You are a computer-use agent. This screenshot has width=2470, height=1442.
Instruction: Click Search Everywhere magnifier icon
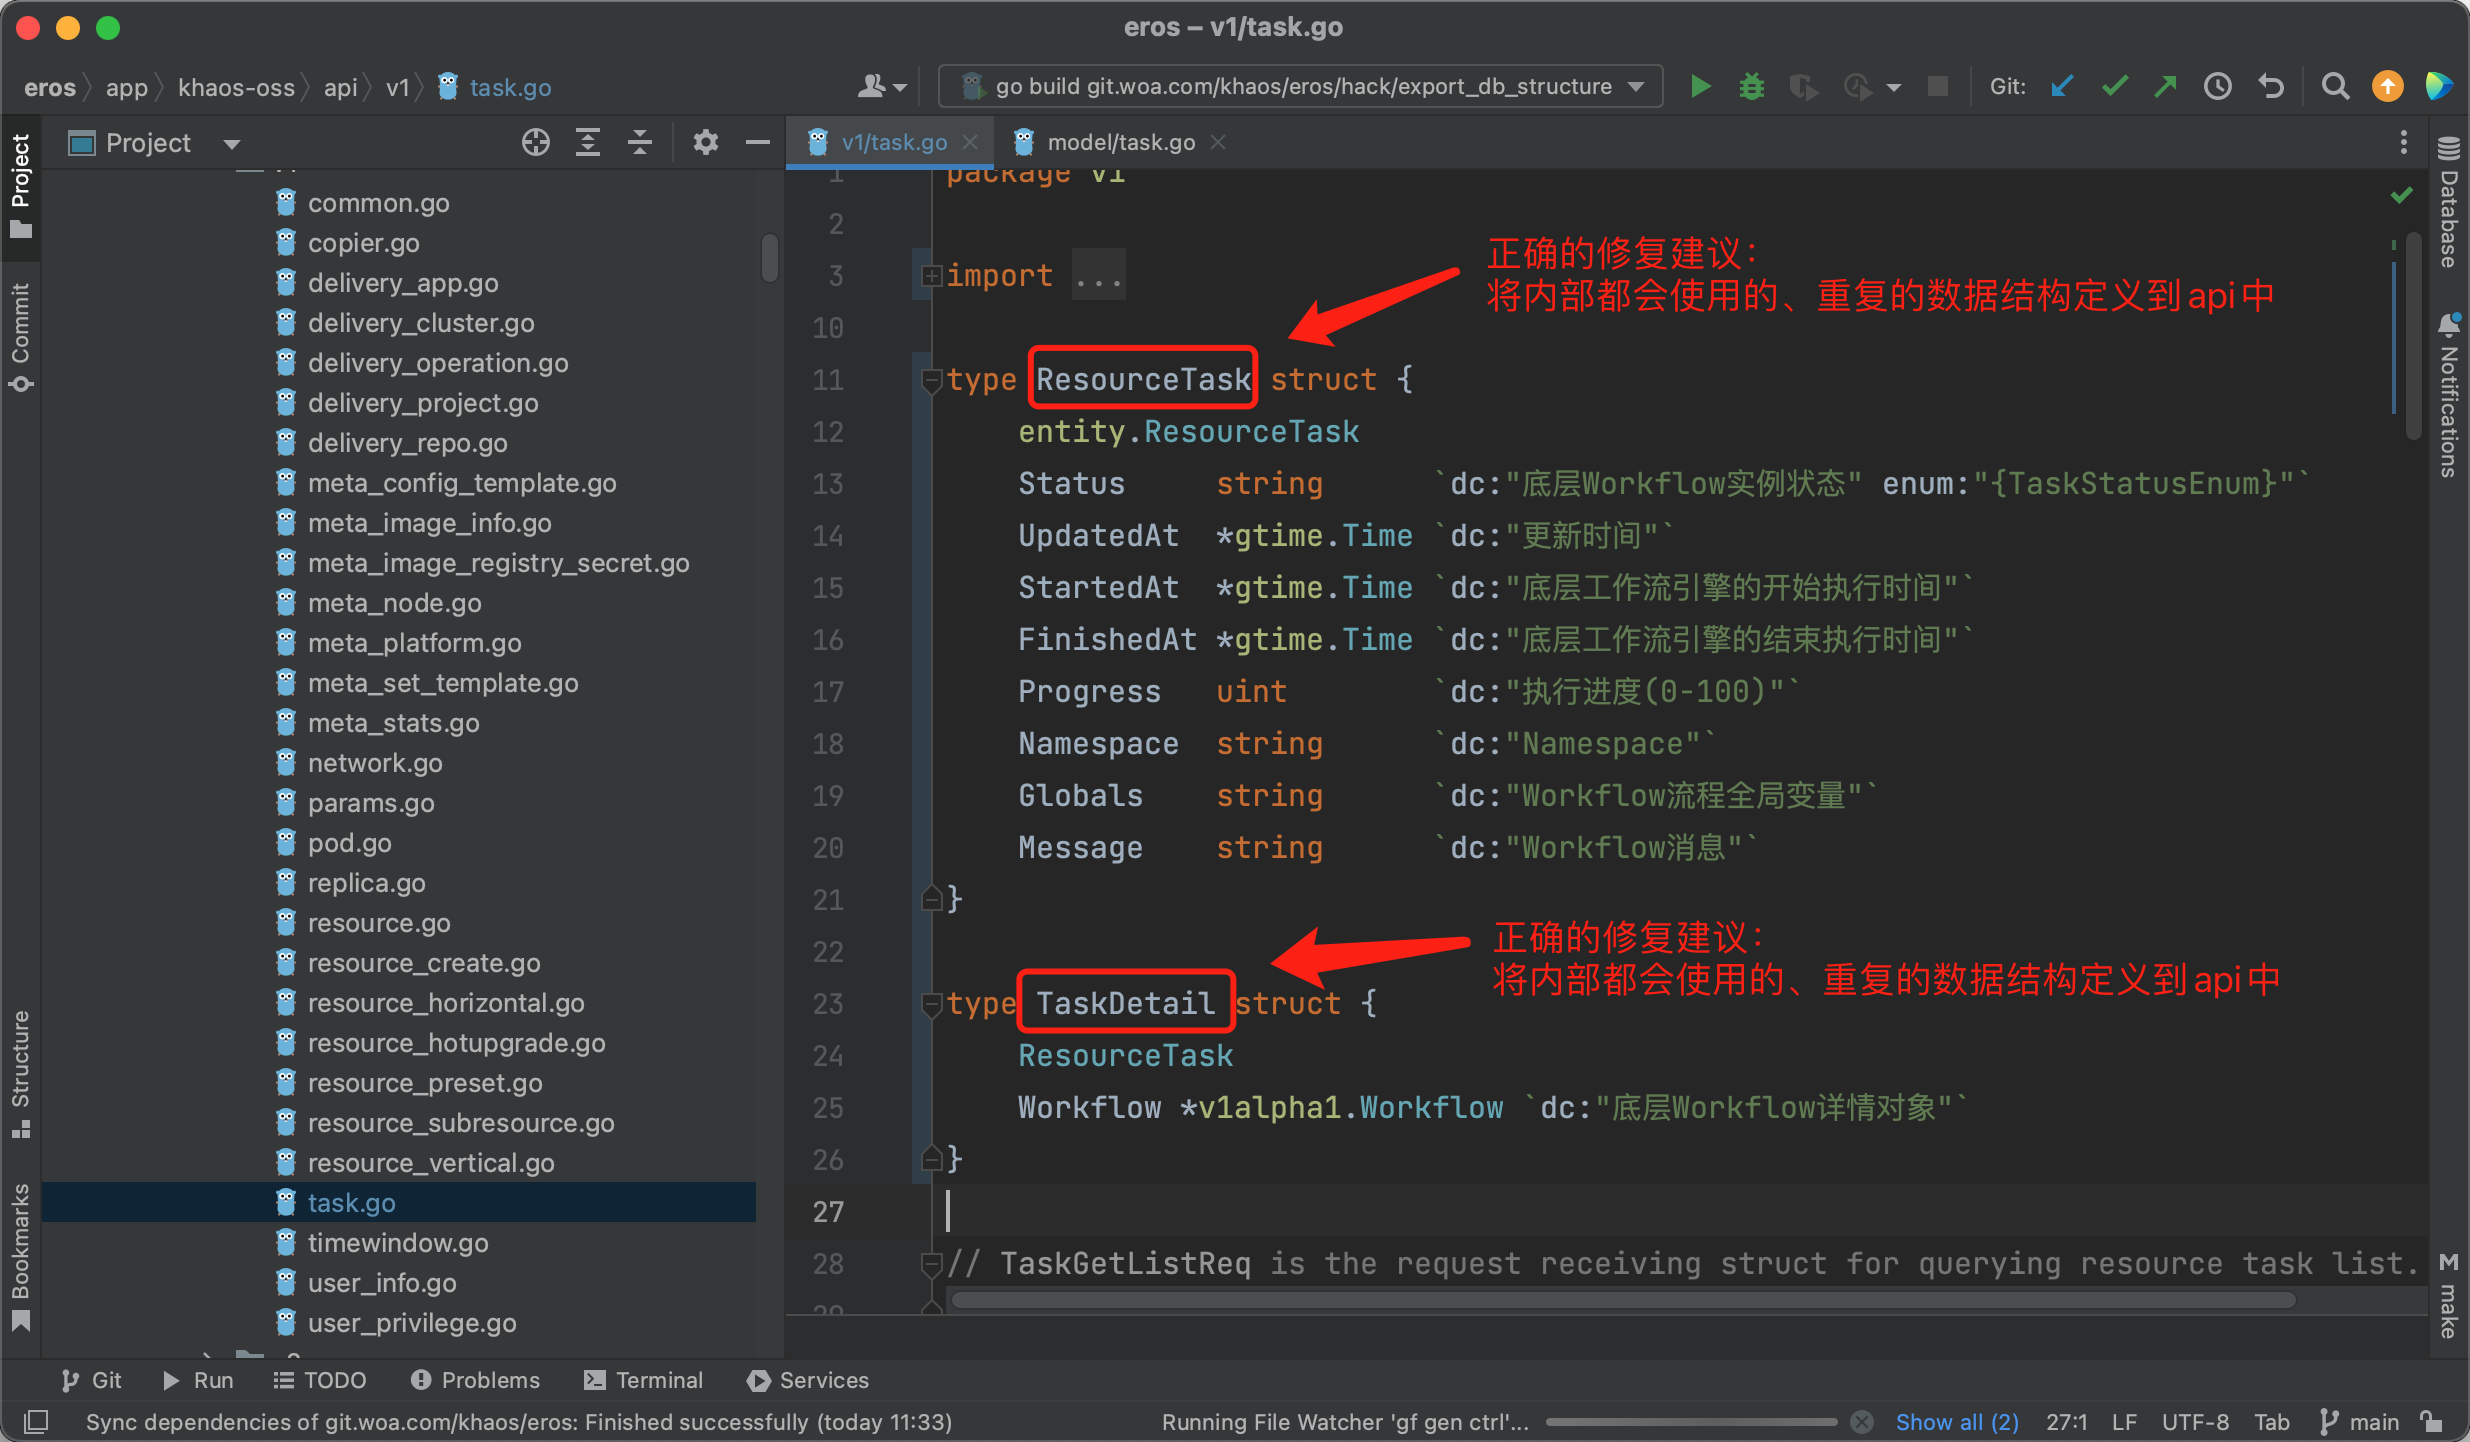tap(2335, 87)
